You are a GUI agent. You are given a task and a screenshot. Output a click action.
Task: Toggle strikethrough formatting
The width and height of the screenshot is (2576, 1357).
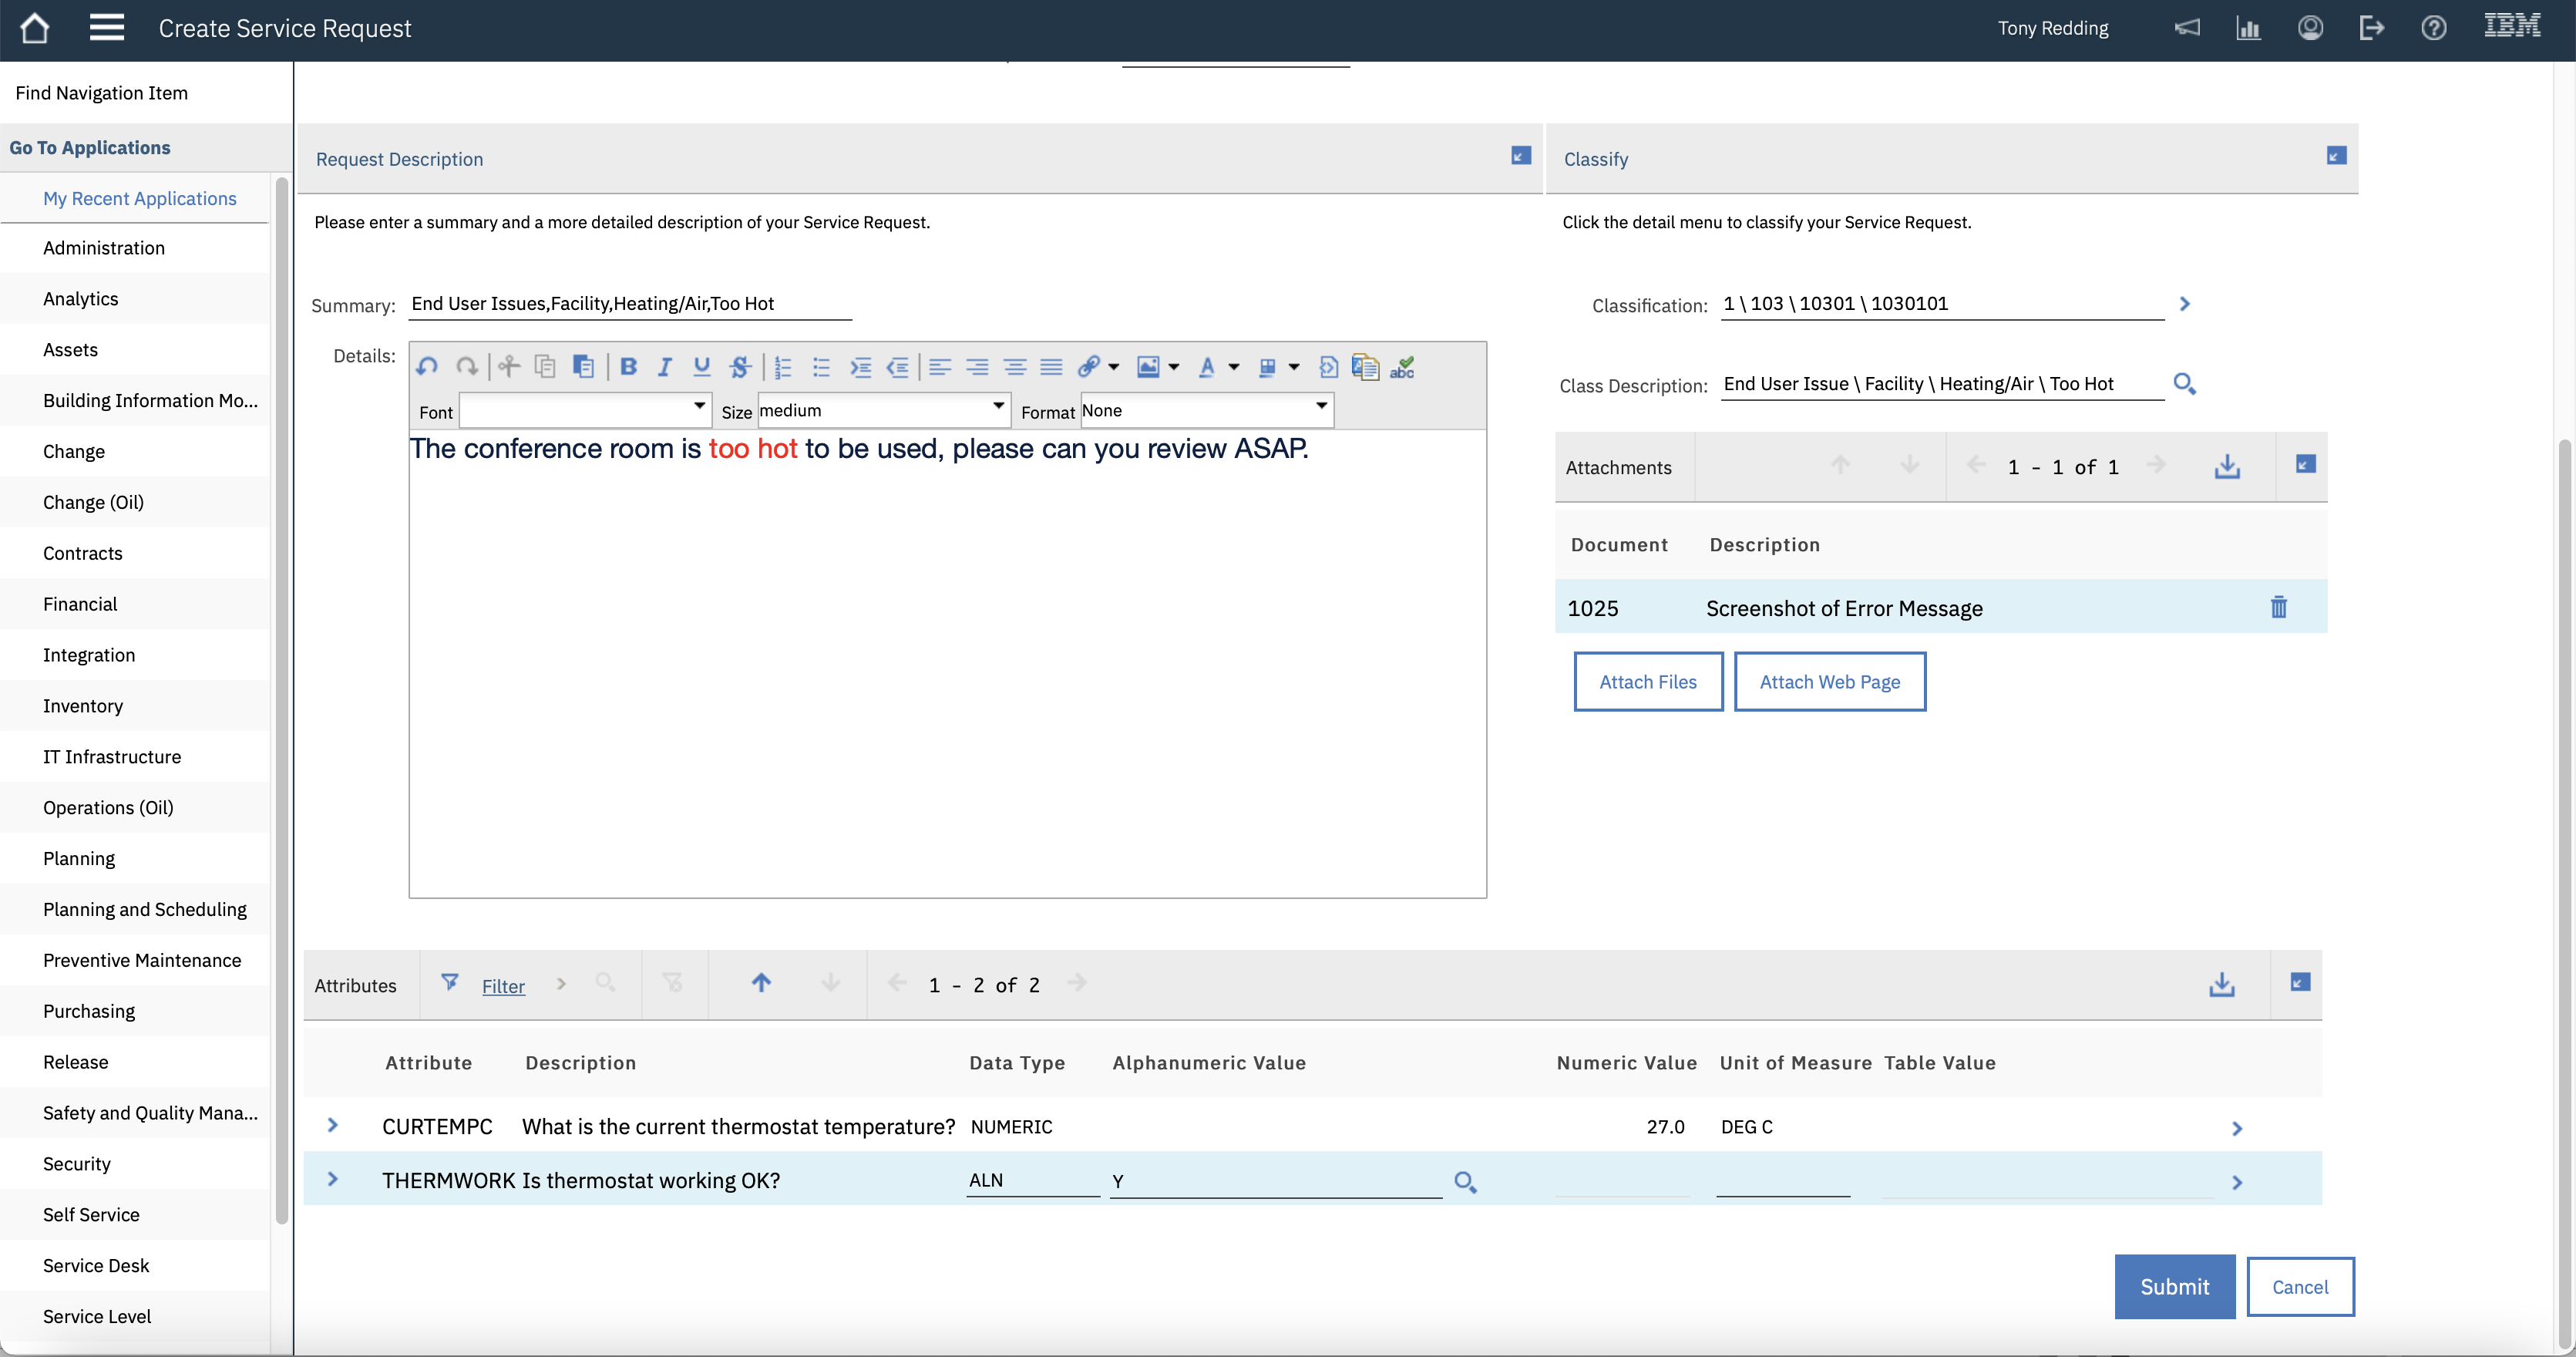pos(740,366)
